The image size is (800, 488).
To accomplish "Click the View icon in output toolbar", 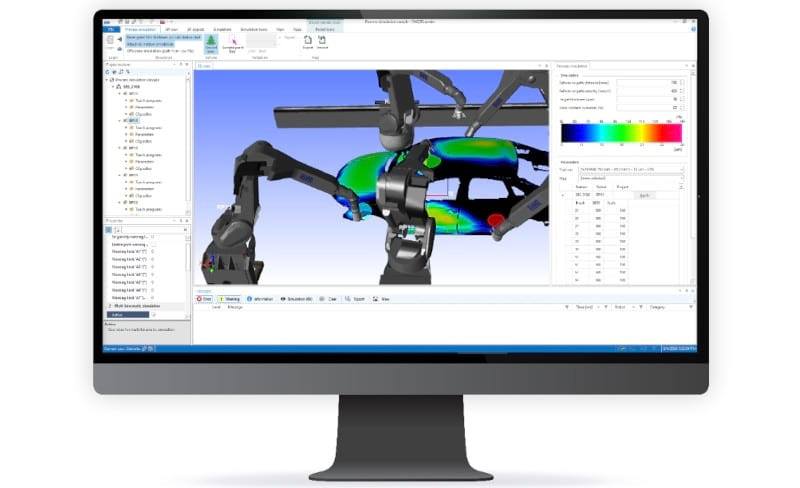I will [379, 298].
